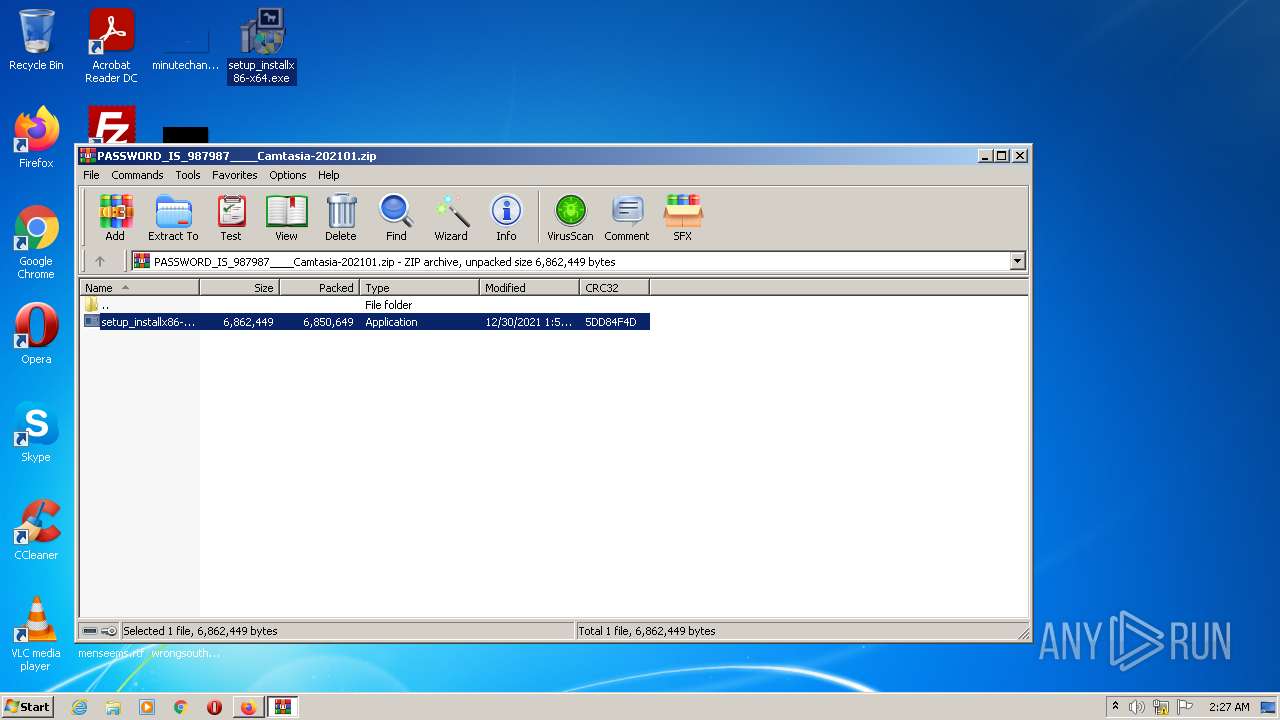Go up one folder level
This screenshot has height=720, width=1280.
100,262
